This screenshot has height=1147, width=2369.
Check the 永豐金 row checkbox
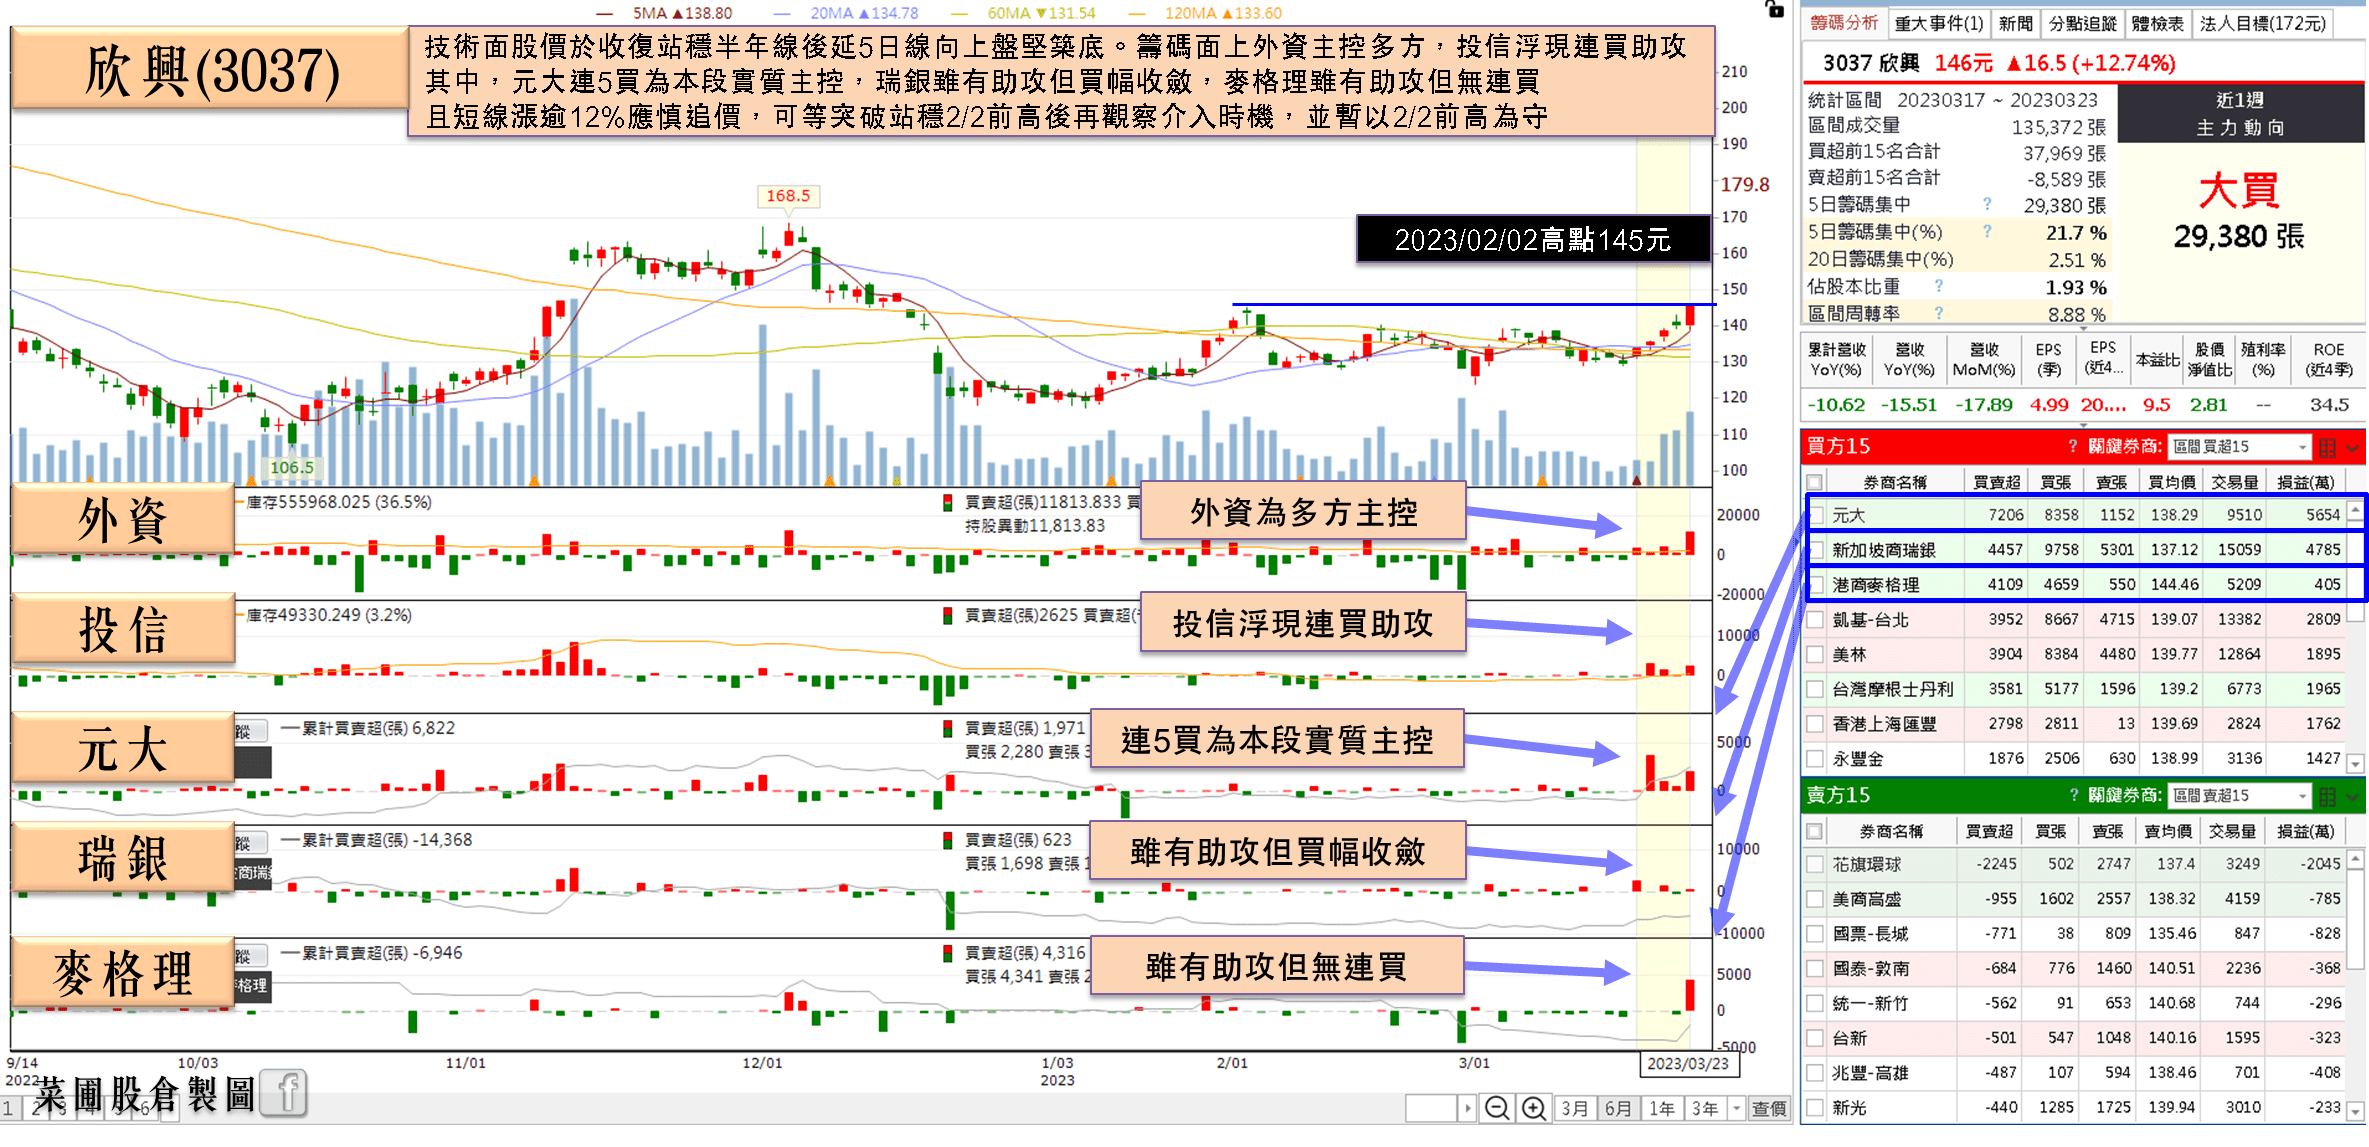click(x=1815, y=758)
